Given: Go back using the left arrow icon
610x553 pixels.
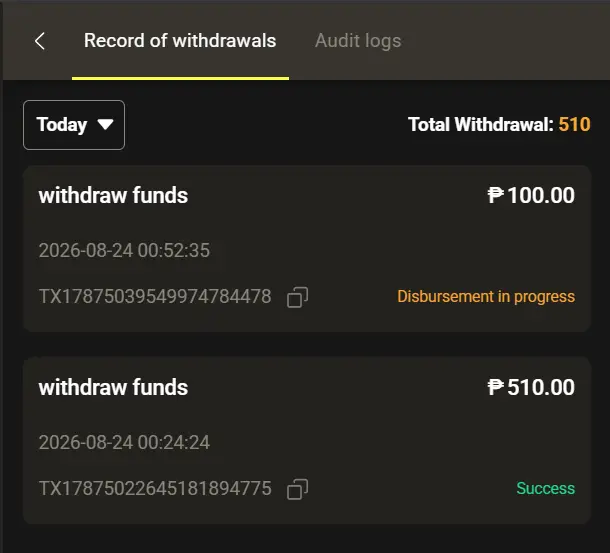Looking at the screenshot, I should coord(40,41).
